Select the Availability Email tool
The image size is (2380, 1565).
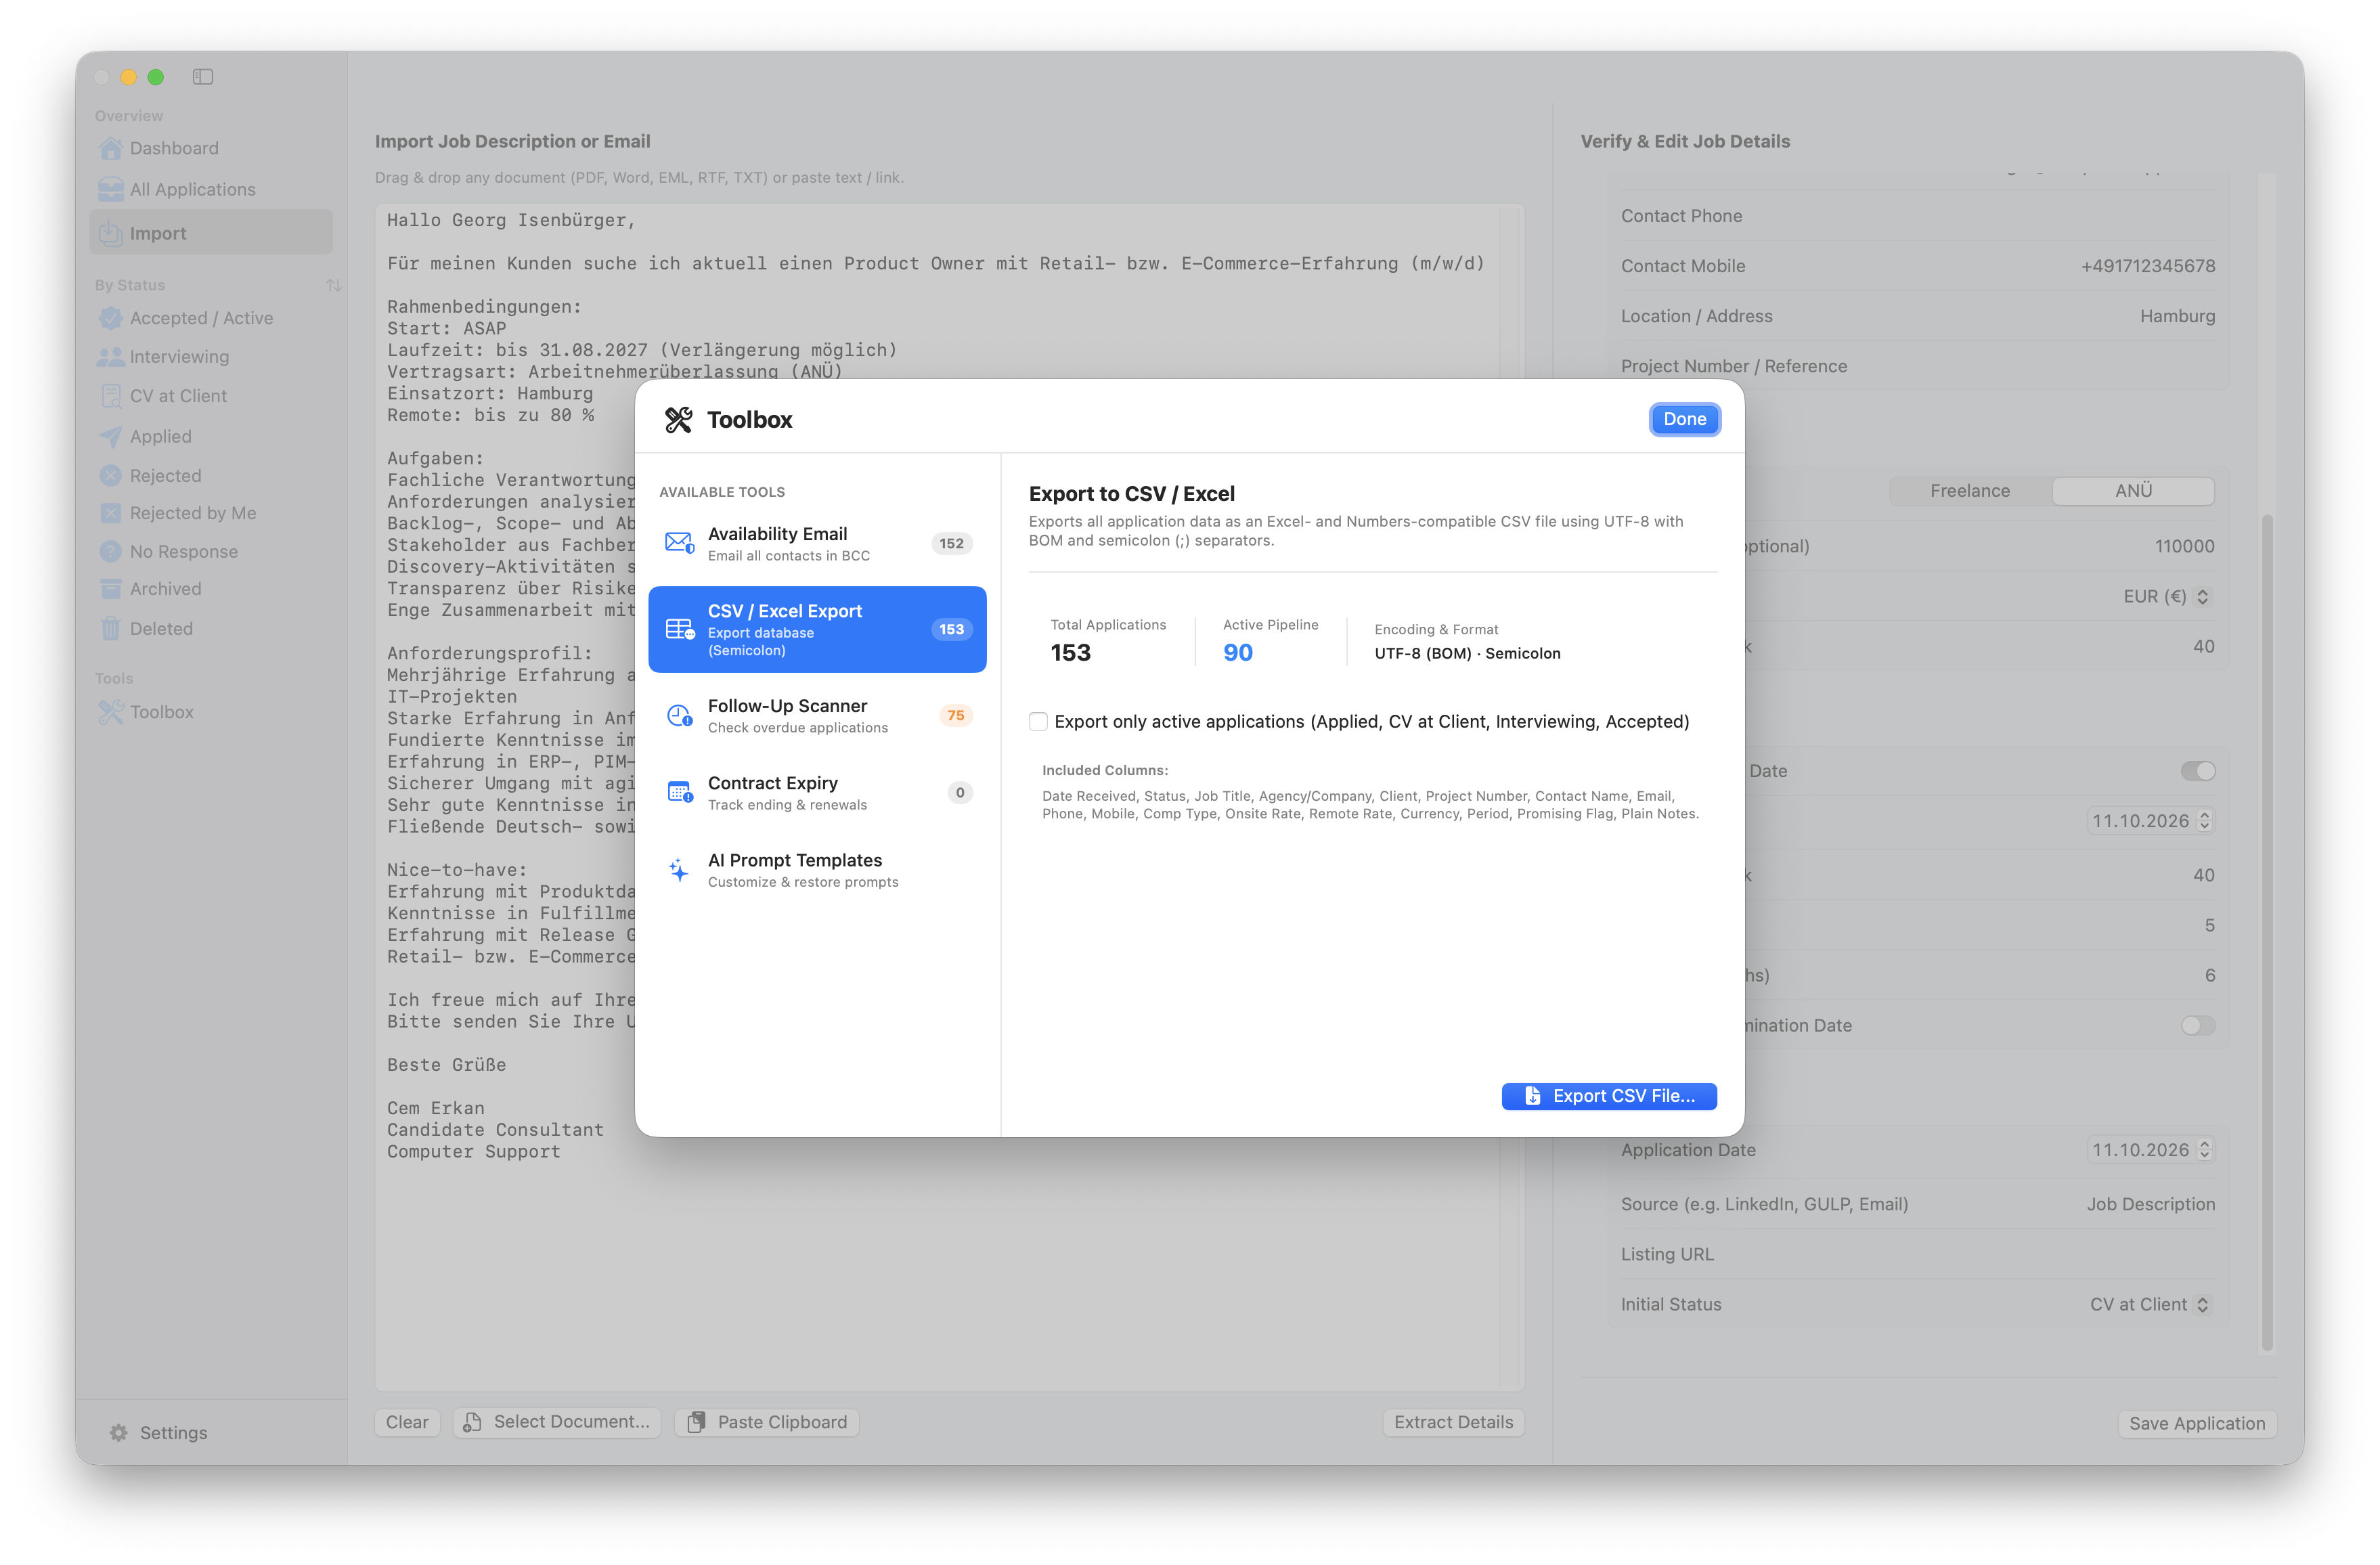pyautogui.click(x=817, y=543)
